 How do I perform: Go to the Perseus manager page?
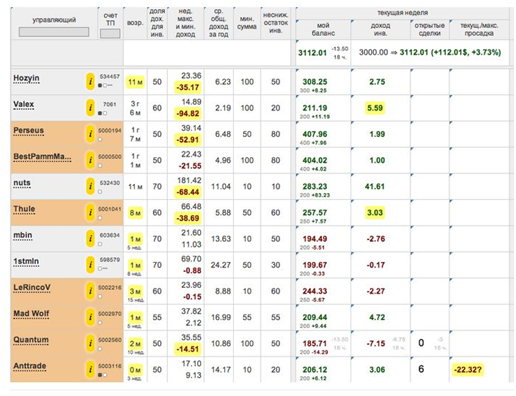point(29,131)
